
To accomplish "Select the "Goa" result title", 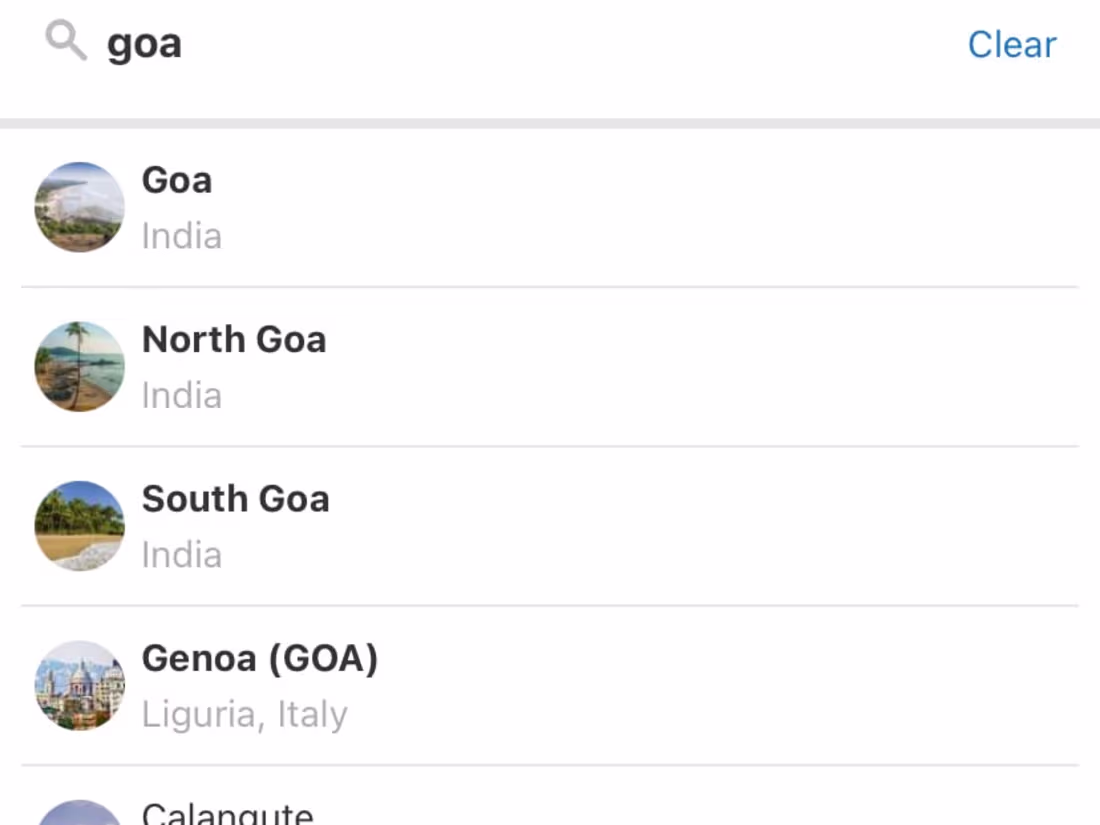I will [177, 181].
